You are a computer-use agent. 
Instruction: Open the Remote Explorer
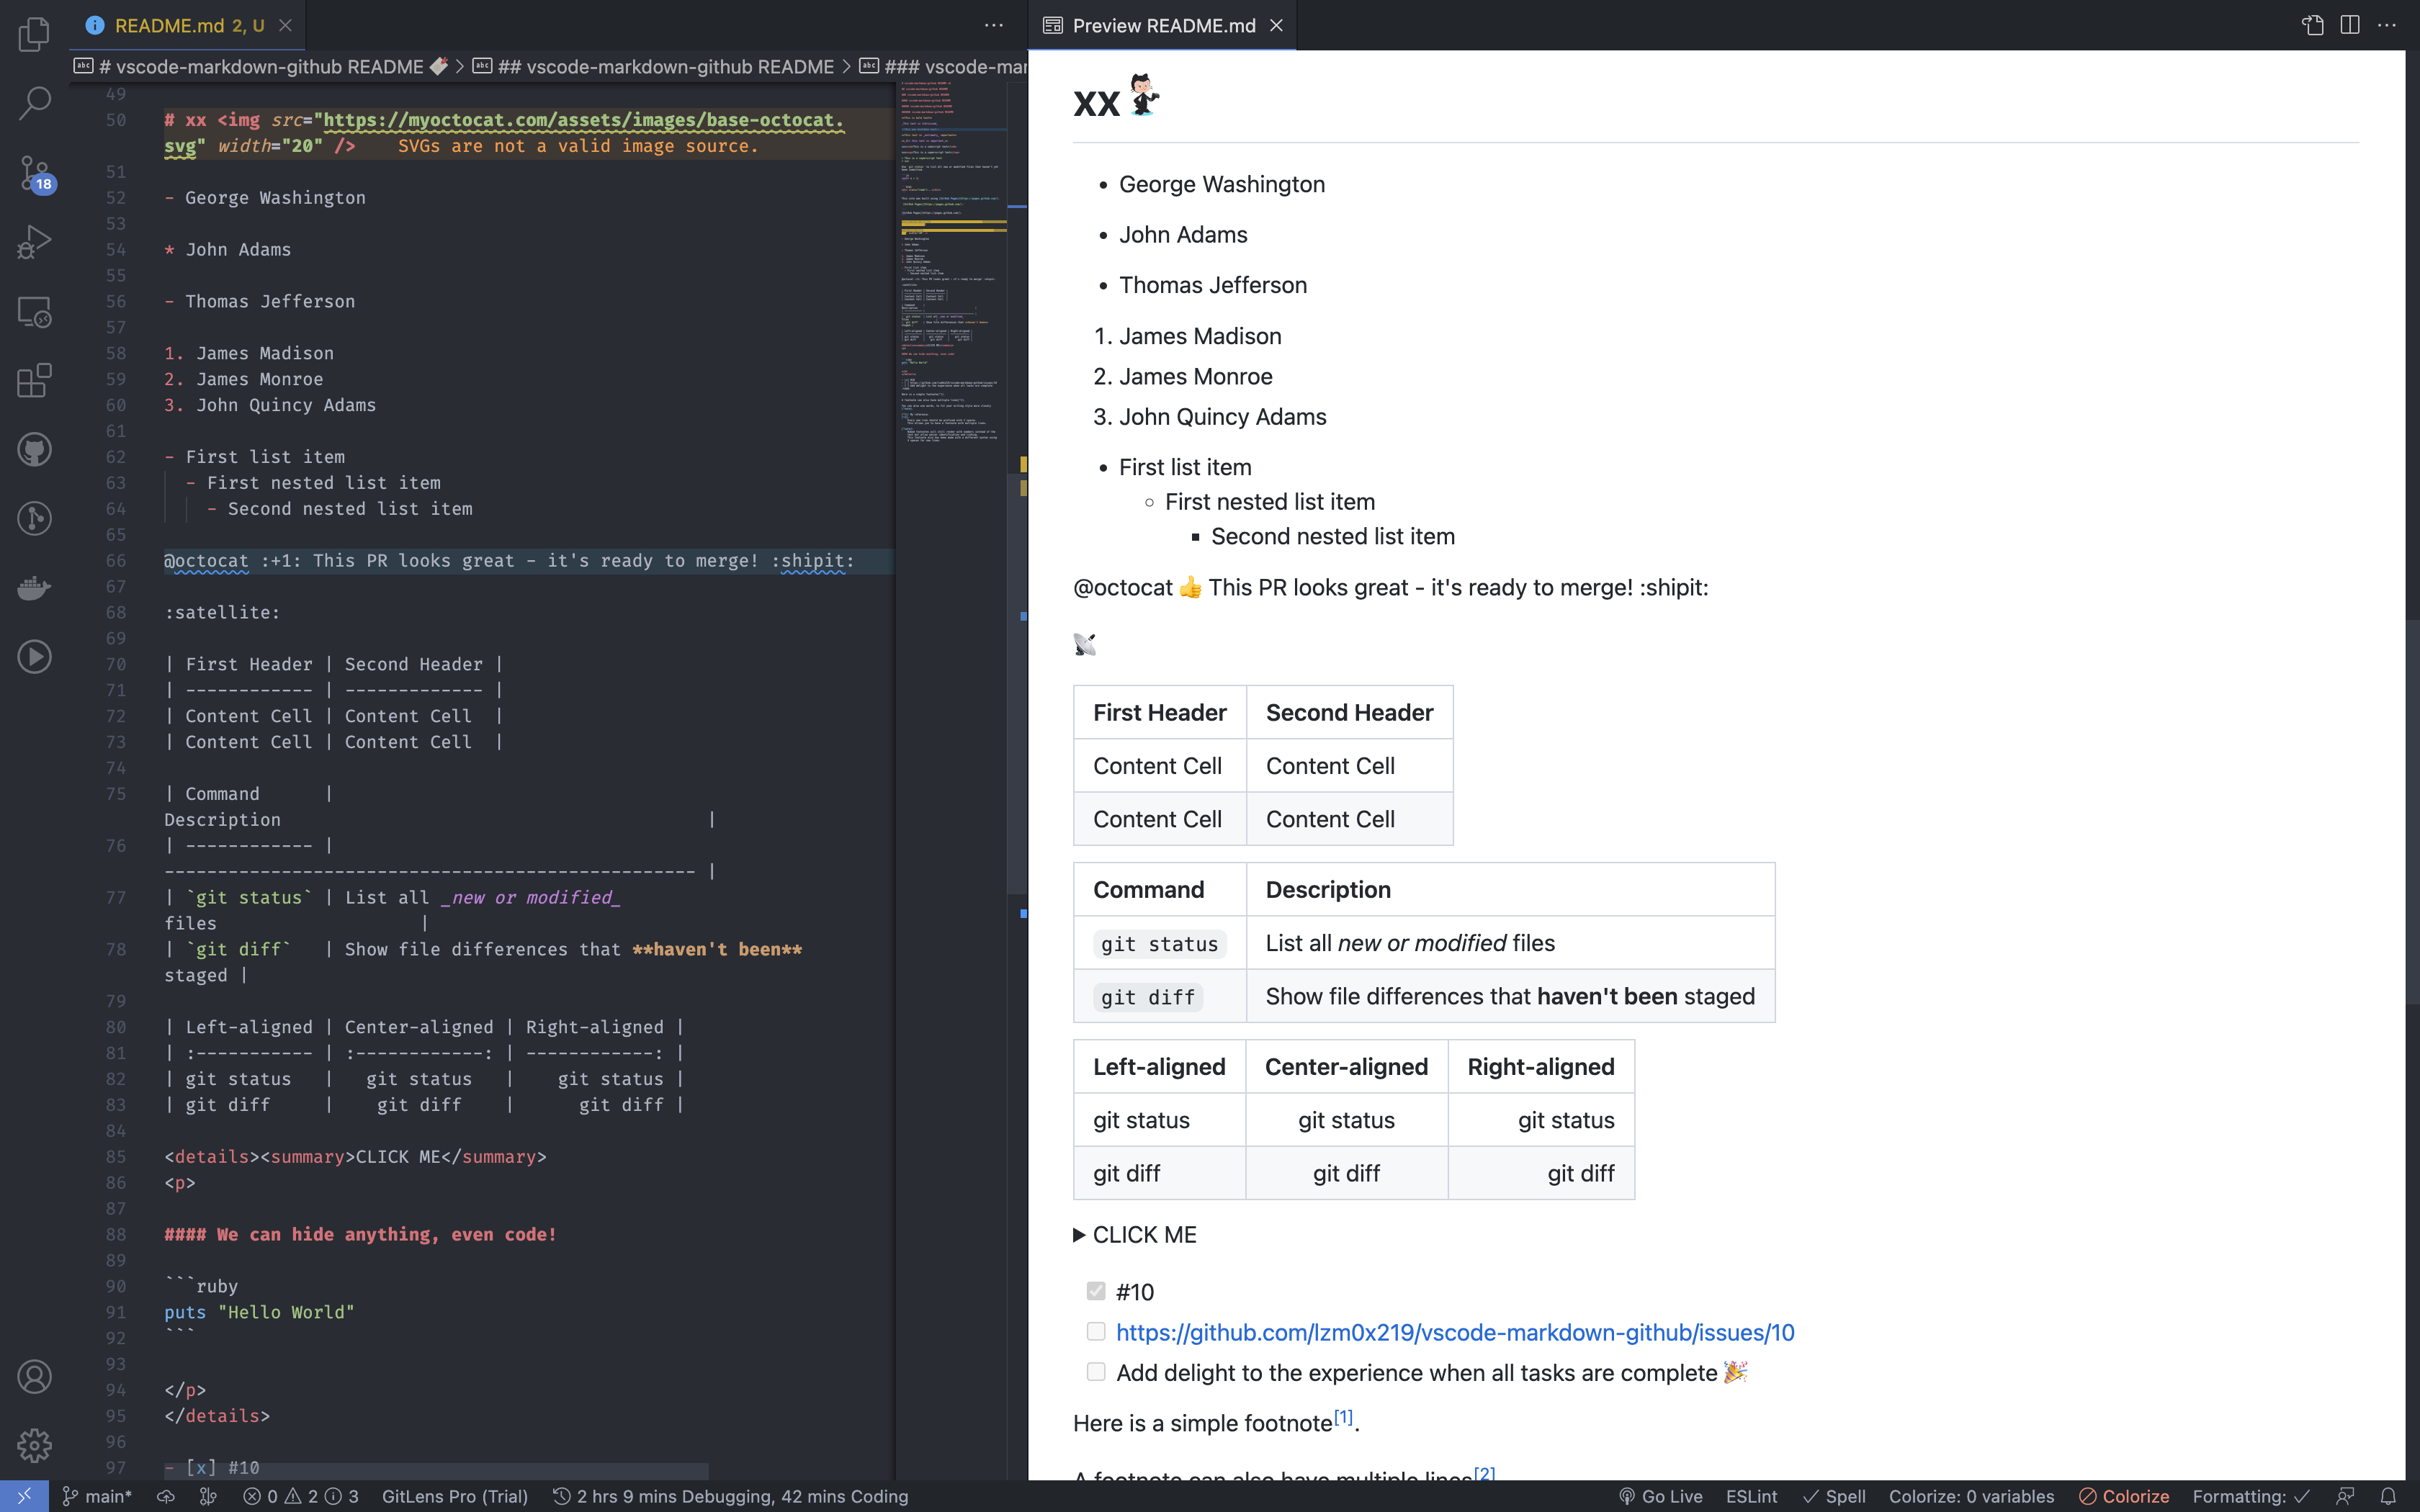pos(33,312)
